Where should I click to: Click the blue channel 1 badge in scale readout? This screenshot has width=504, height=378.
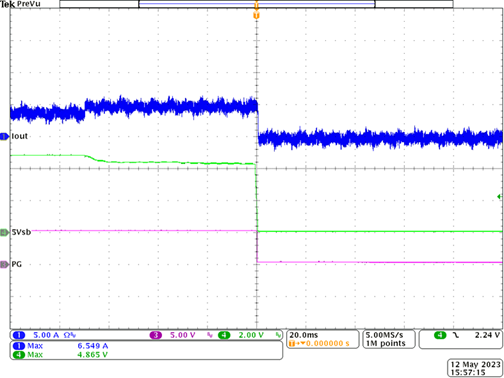coord(19,335)
